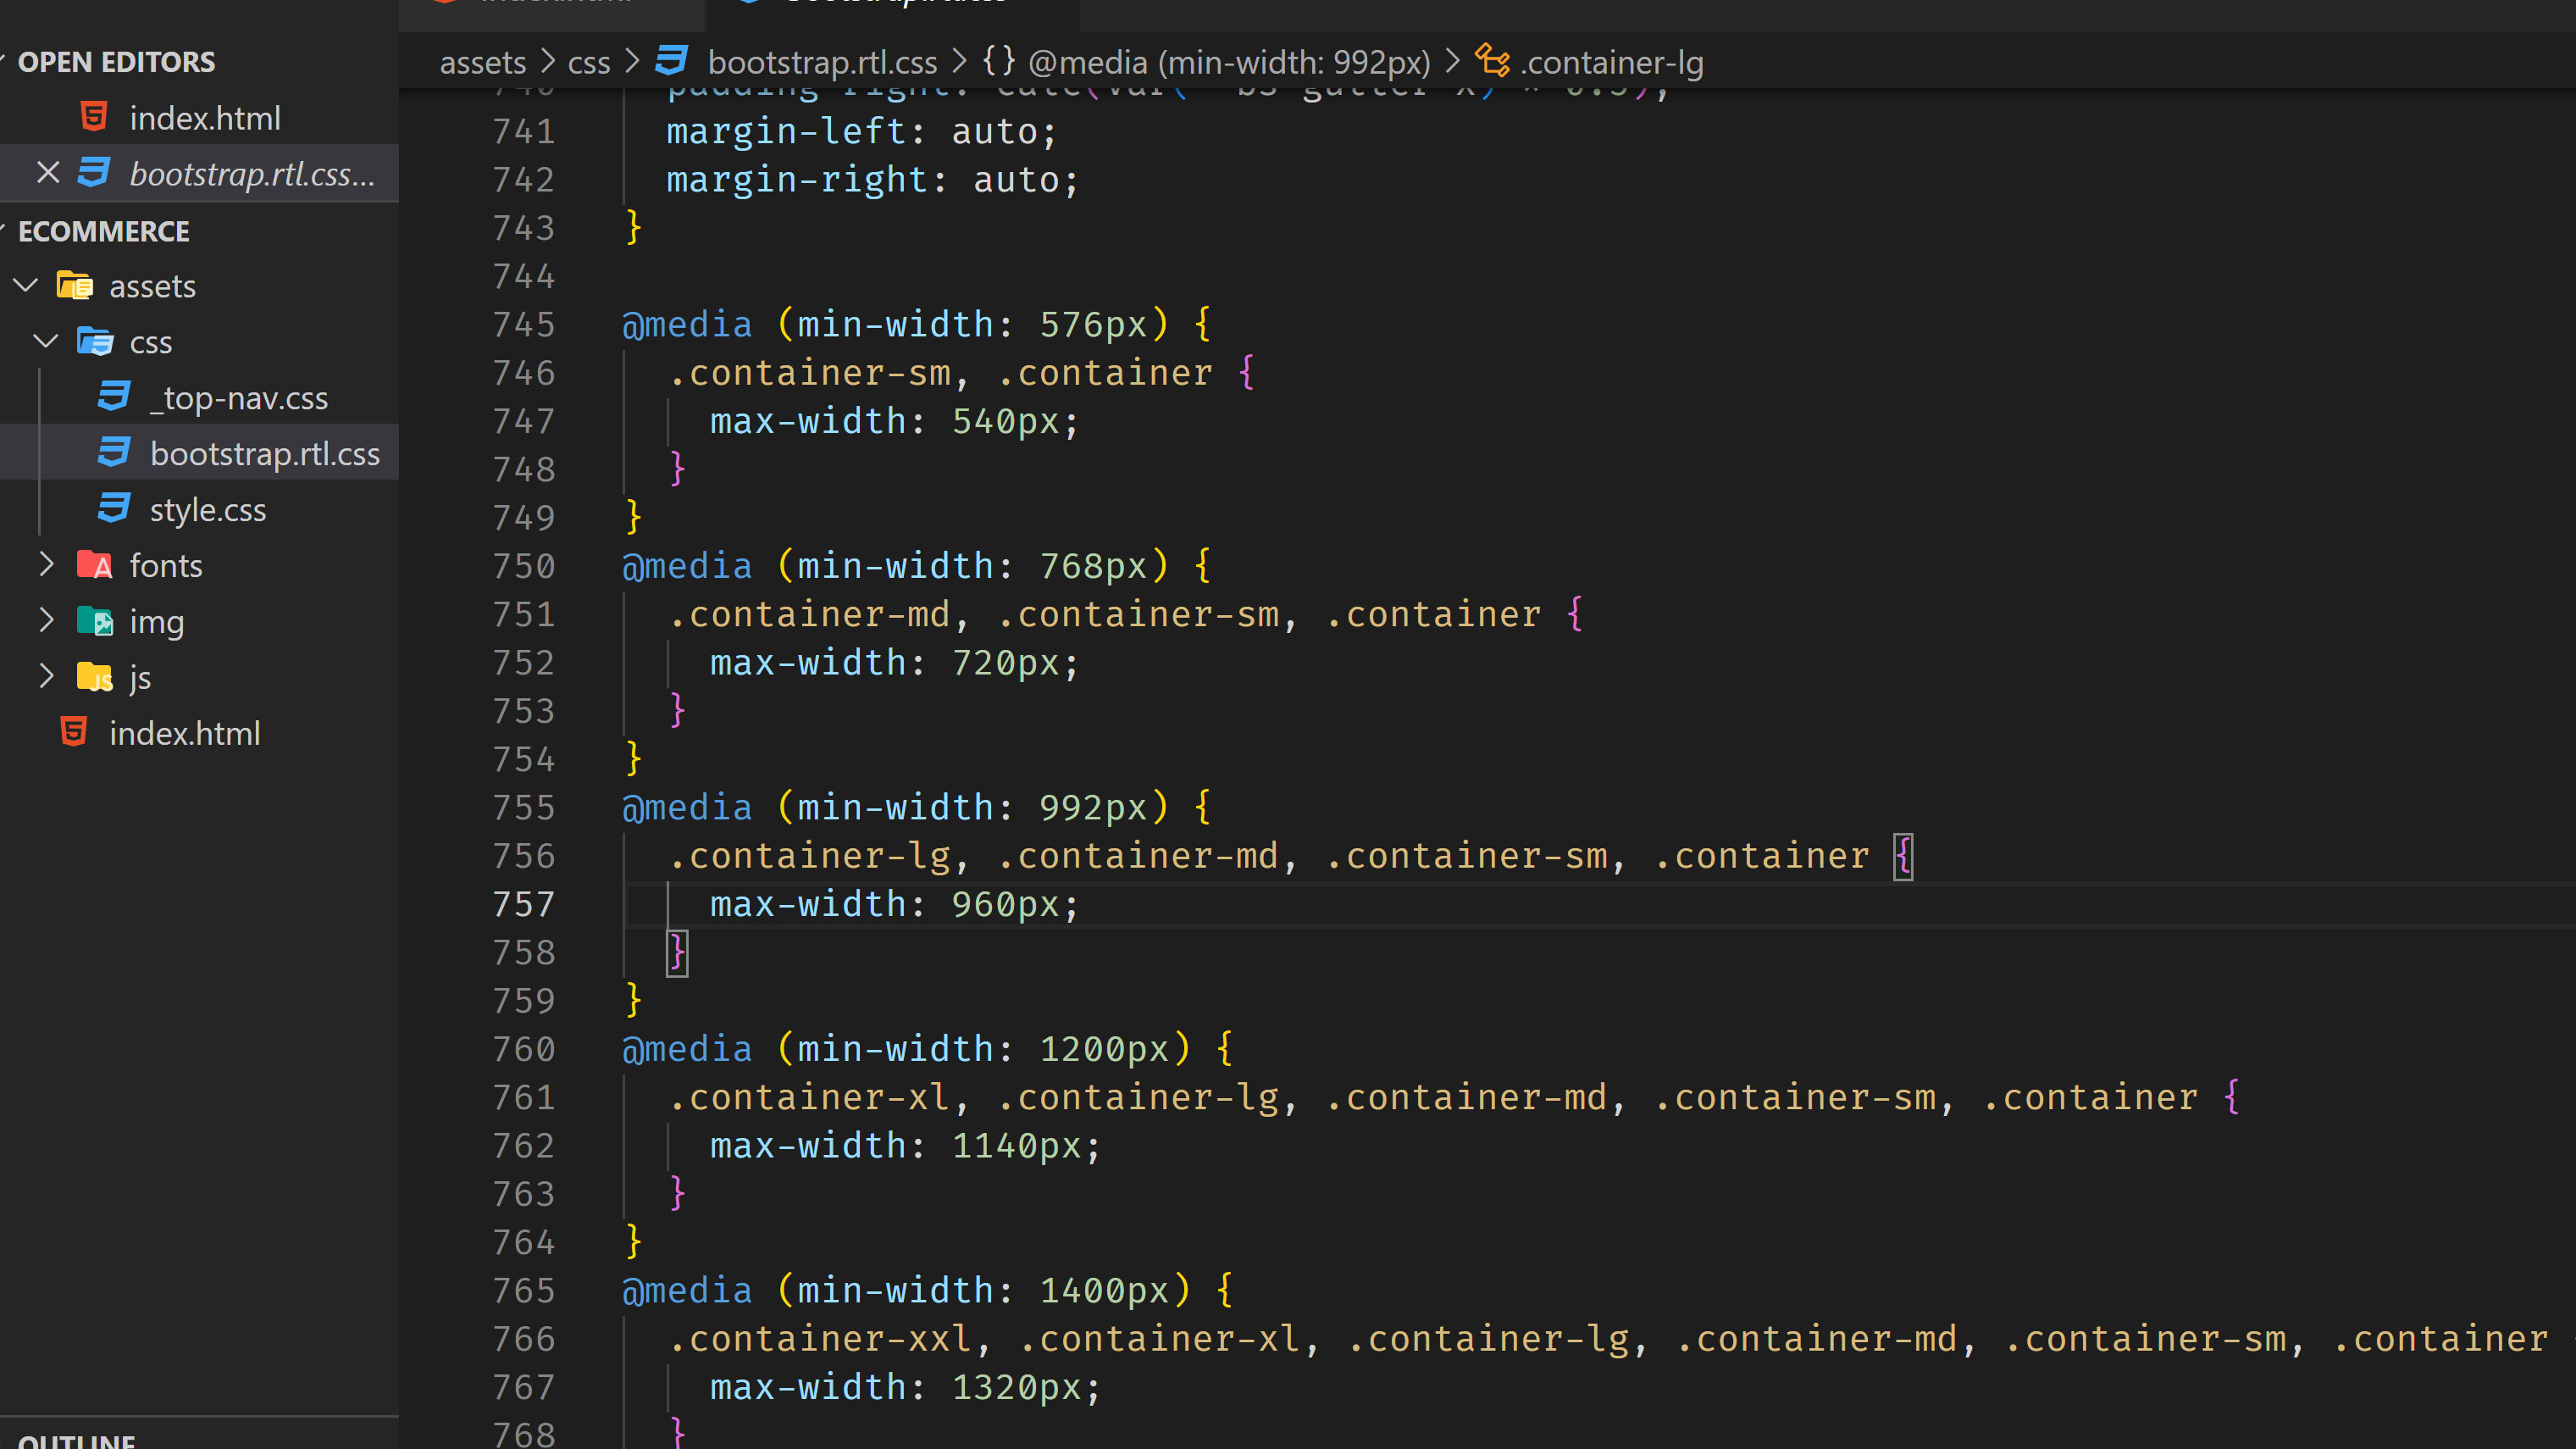Click the css folder icon

[x=95, y=342]
